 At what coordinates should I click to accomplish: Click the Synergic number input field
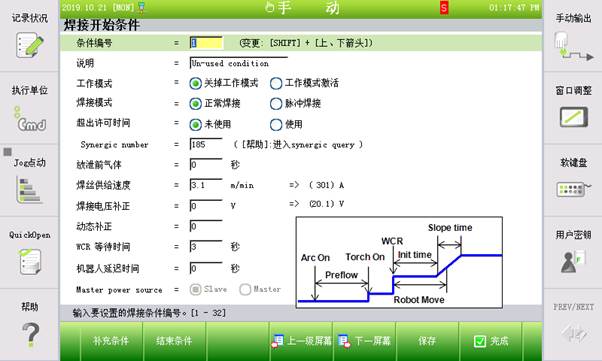pyautogui.click(x=206, y=144)
